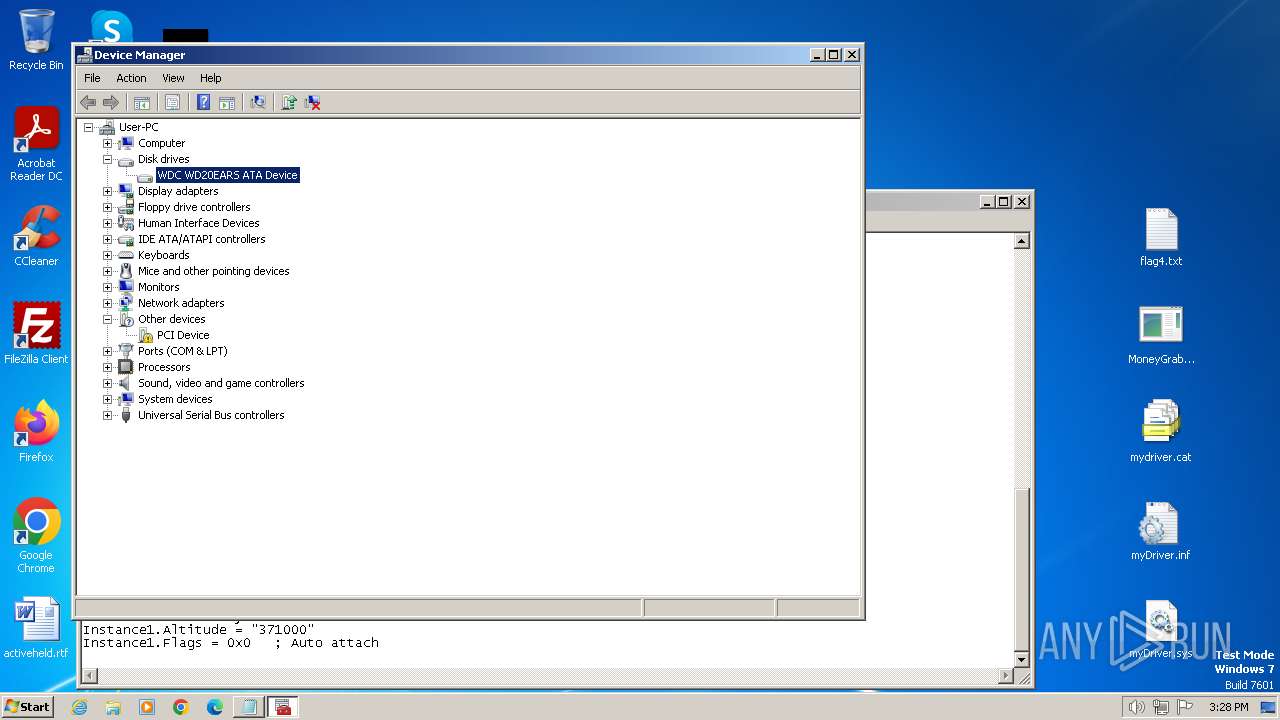Expand the Display adapters category

107,191
